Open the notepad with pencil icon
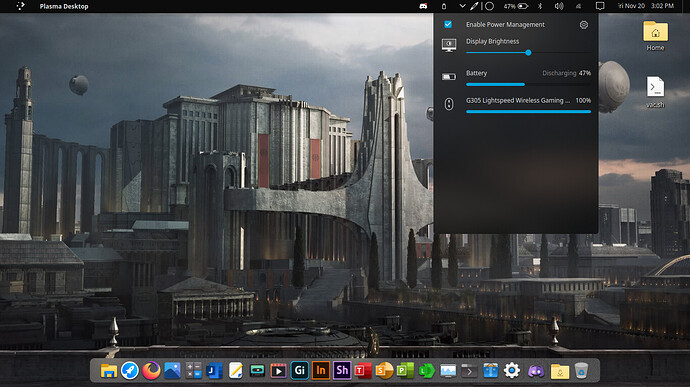 pyautogui.click(x=236, y=371)
